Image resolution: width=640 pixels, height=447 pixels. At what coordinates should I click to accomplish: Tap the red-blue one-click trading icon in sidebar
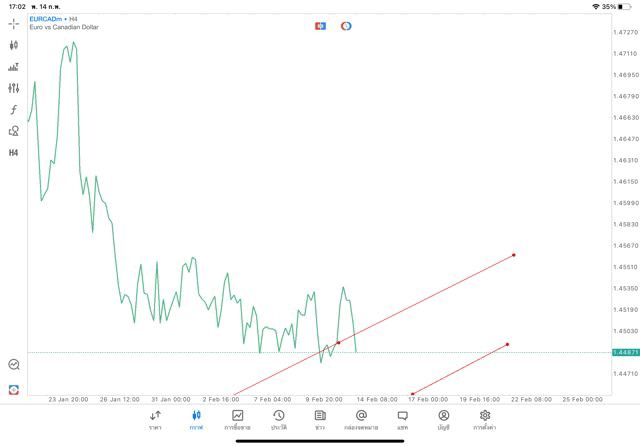pos(14,390)
